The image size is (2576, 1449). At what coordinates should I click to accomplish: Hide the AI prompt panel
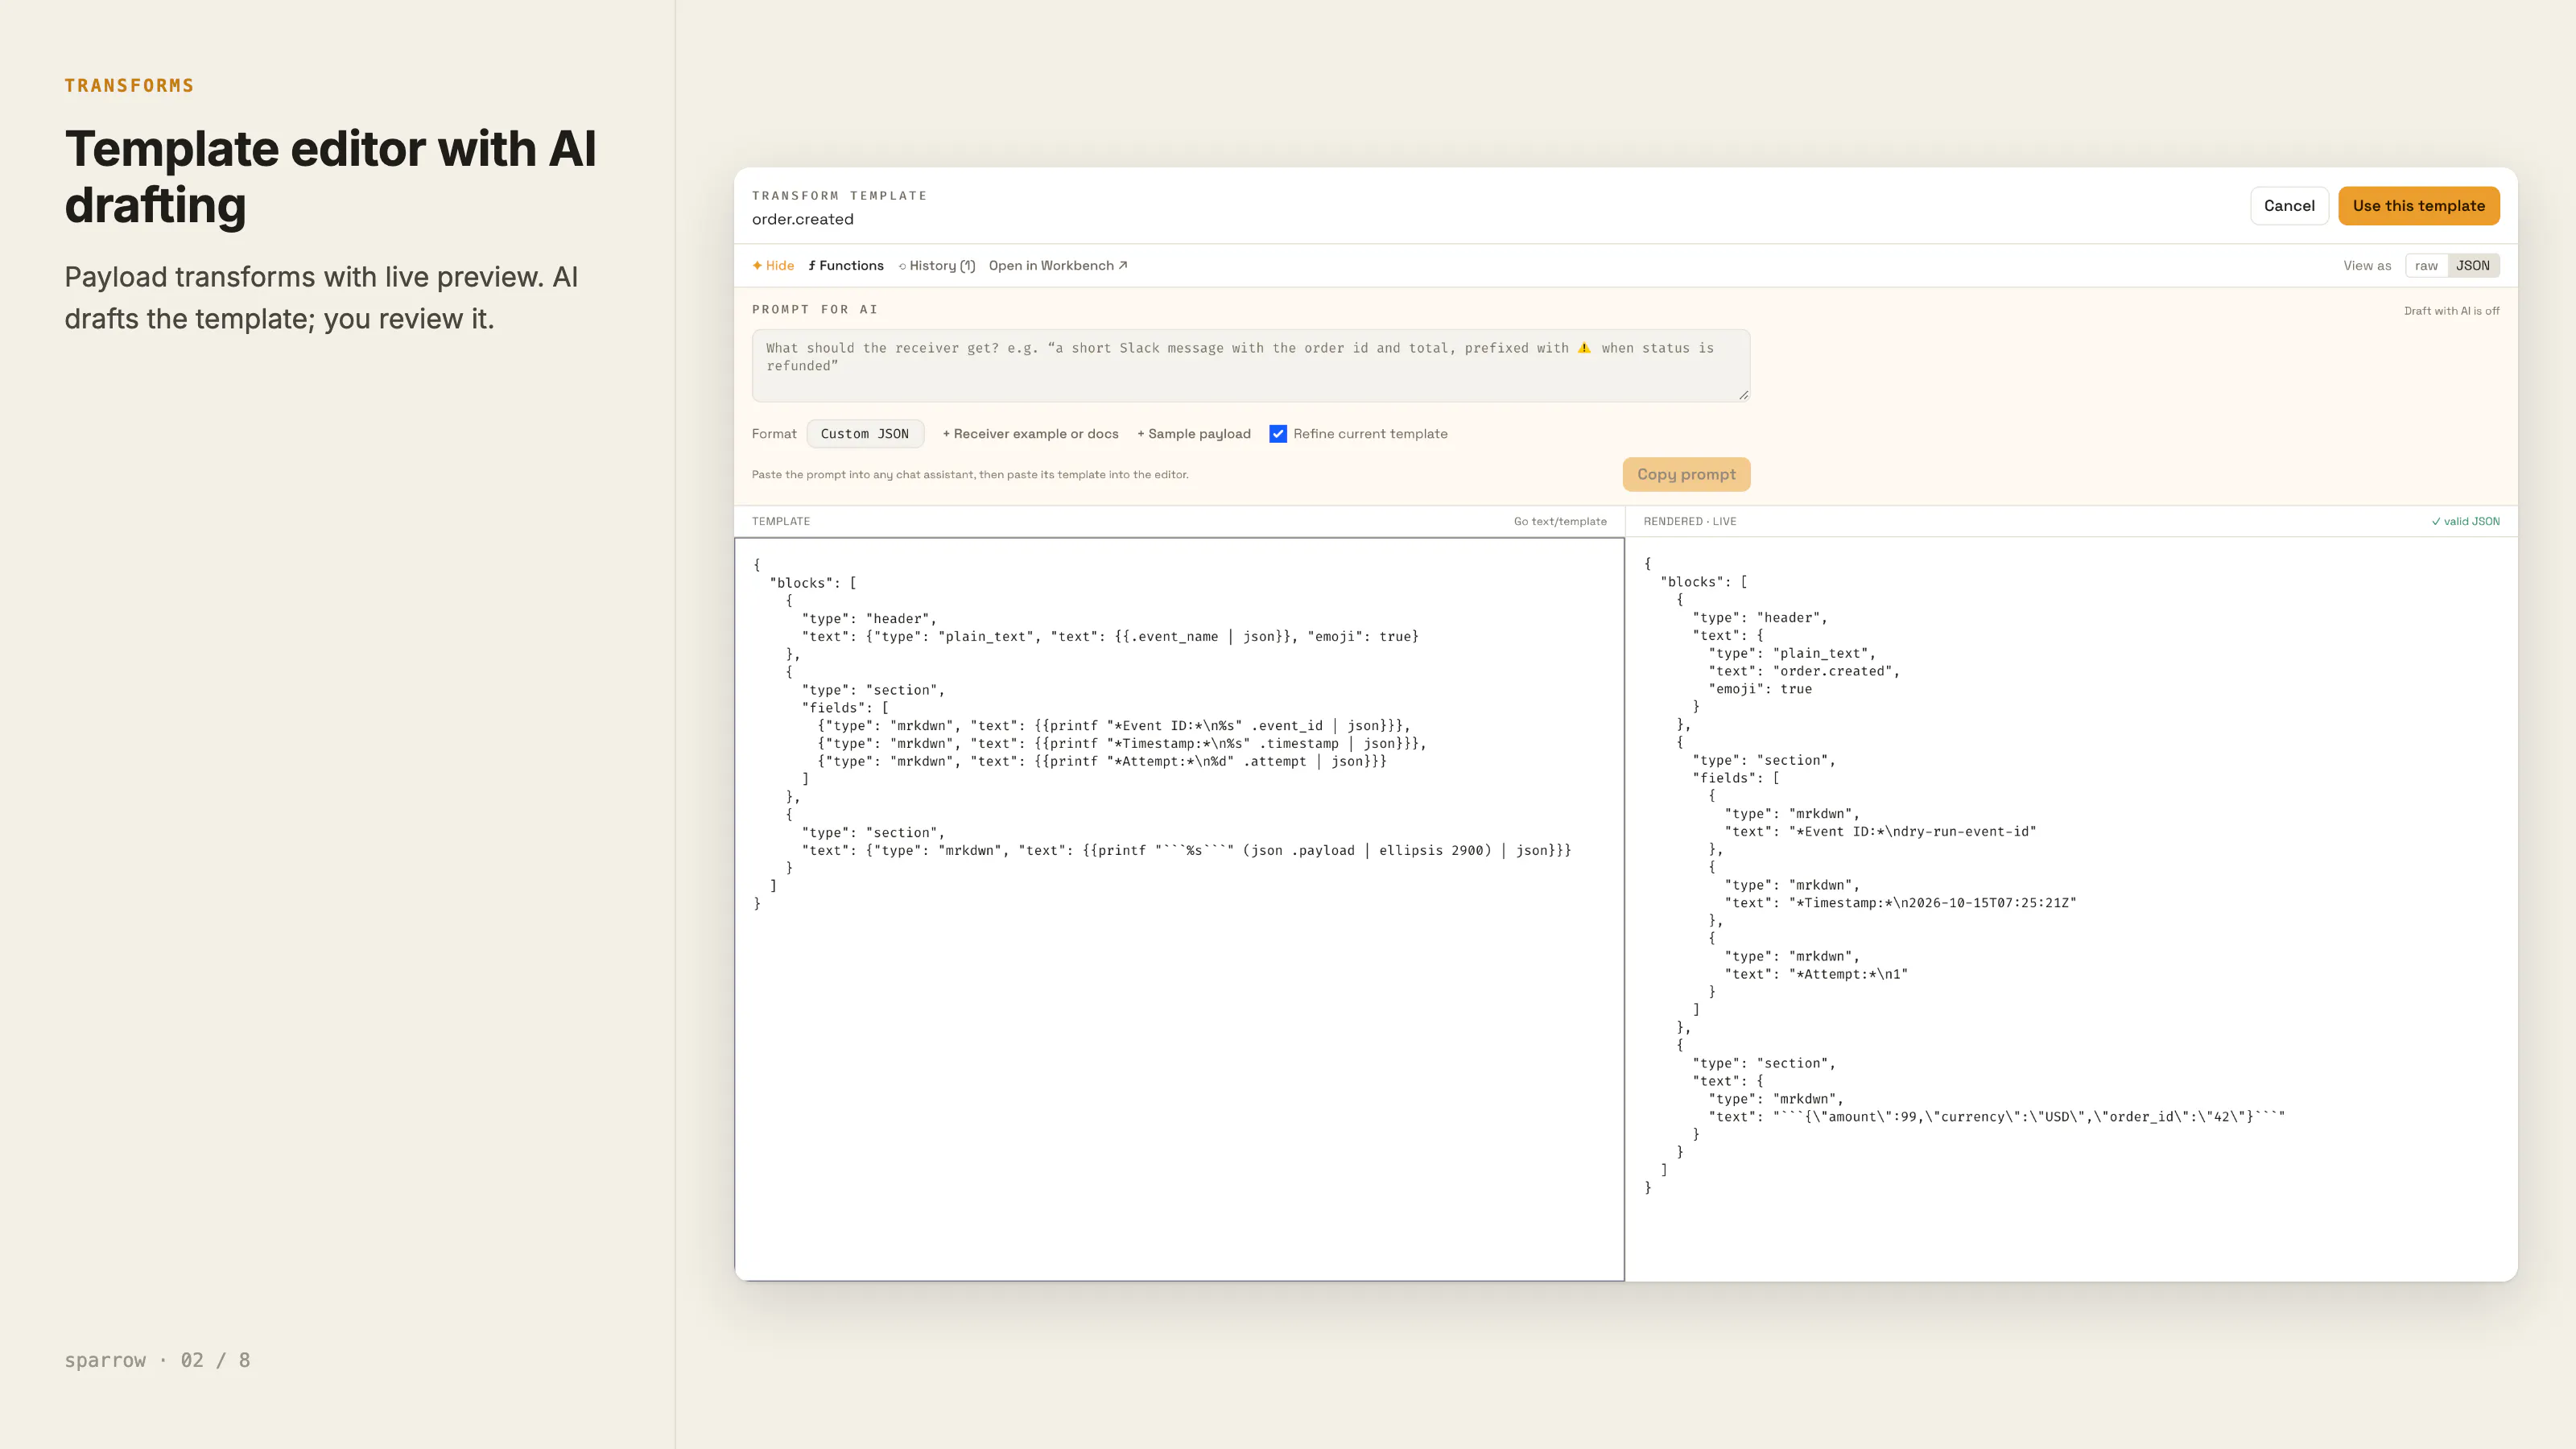coord(773,265)
